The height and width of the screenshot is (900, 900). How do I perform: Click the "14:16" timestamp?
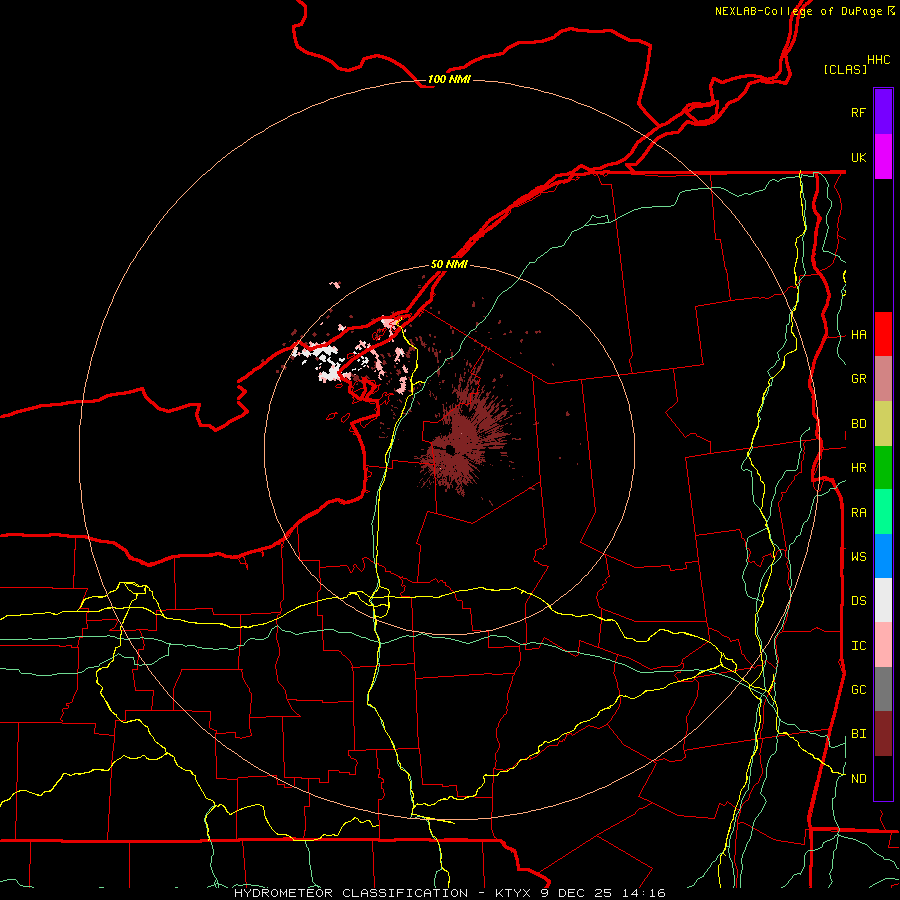point(646,893)
